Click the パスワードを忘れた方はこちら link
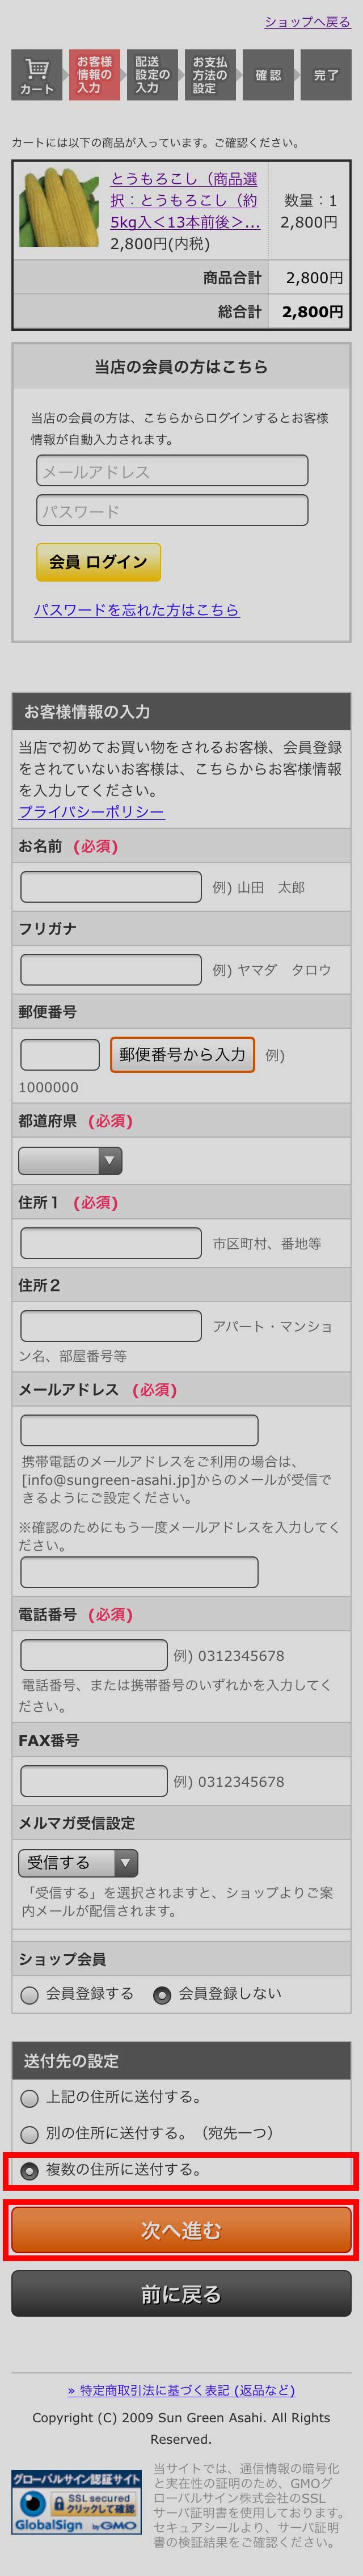This screenshot has width=363, height=2576. [136, 609]
